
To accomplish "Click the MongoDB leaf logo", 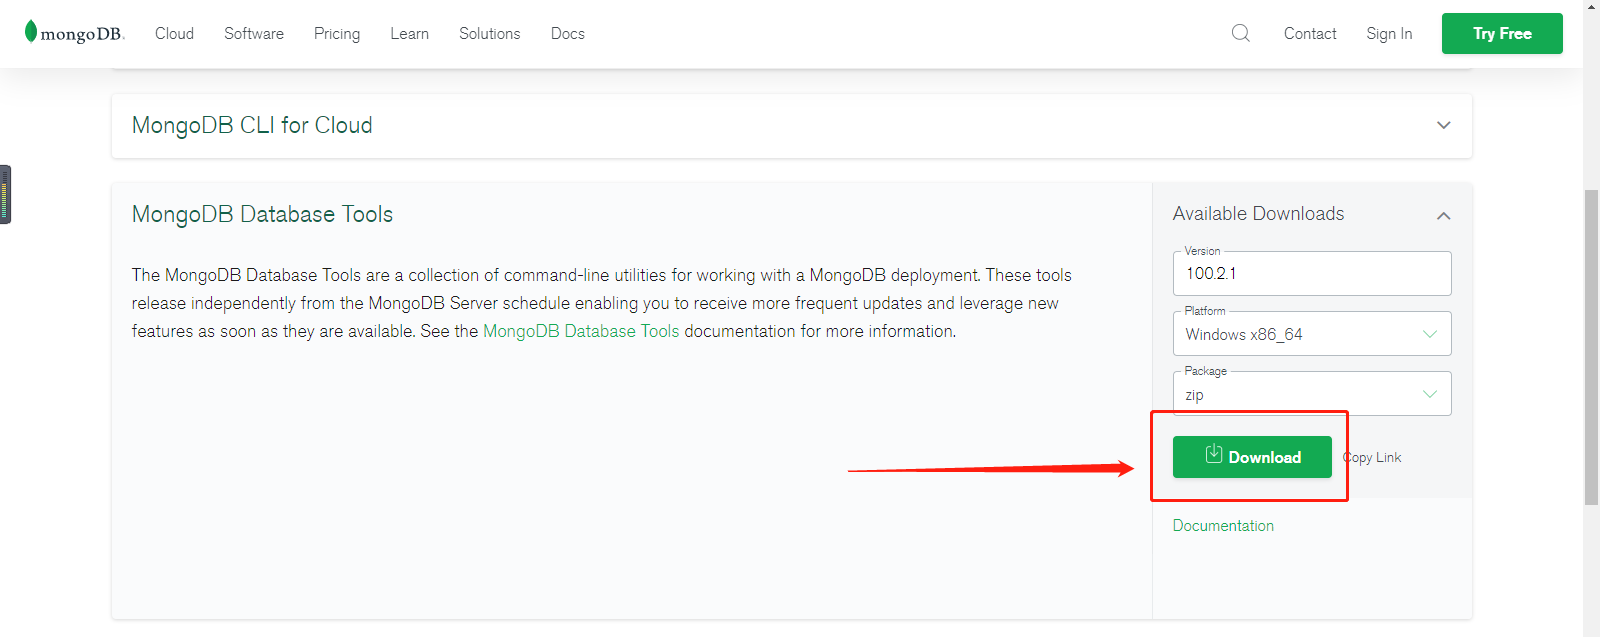I will pos(74,33).
